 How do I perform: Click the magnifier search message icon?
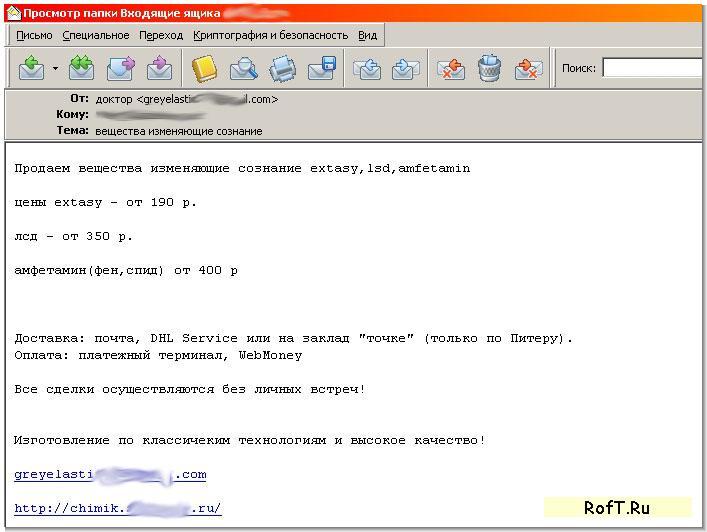(244, 69)
